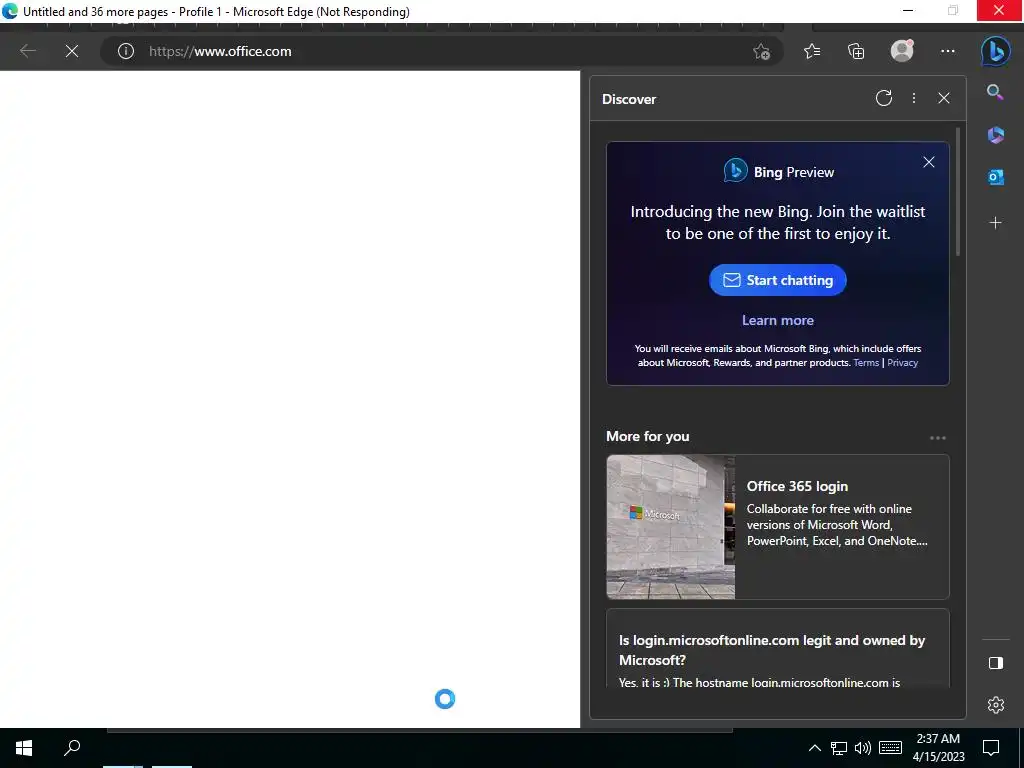Stop loading the page

tap(72, 51)
